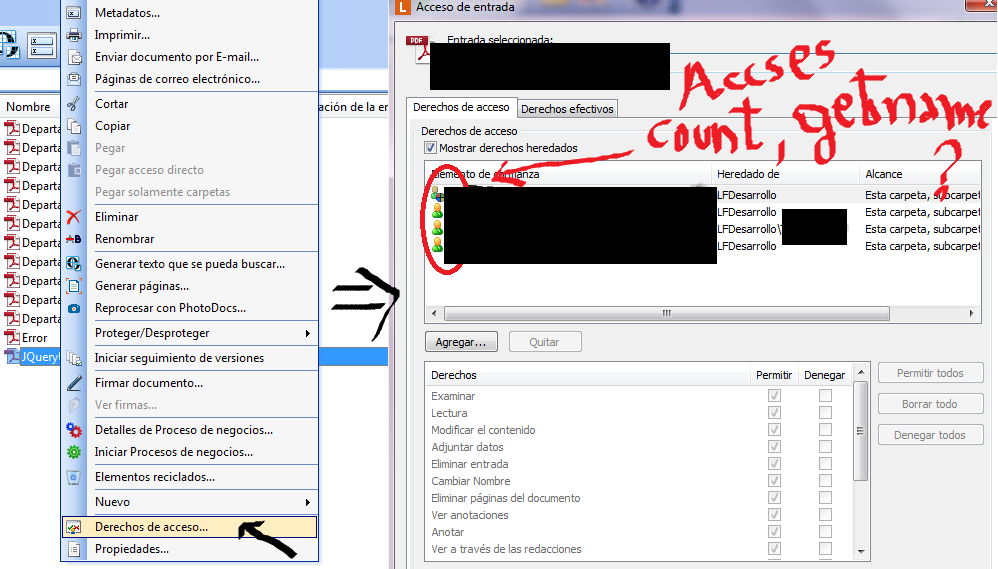Choose Iniciar seguimiento de versiones
Viewport: 998px width, 569px height.
pyautogui.click(x=190, y=358)
